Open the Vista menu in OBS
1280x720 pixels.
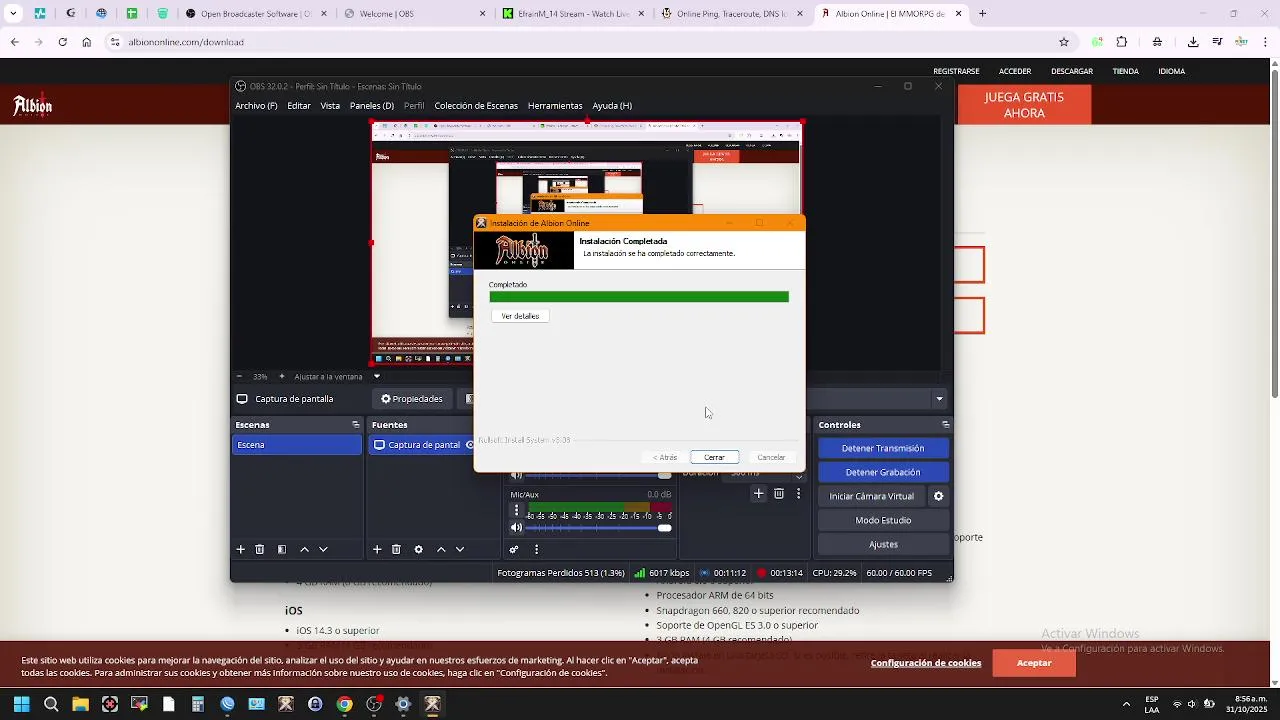click(x=330, y=106)
